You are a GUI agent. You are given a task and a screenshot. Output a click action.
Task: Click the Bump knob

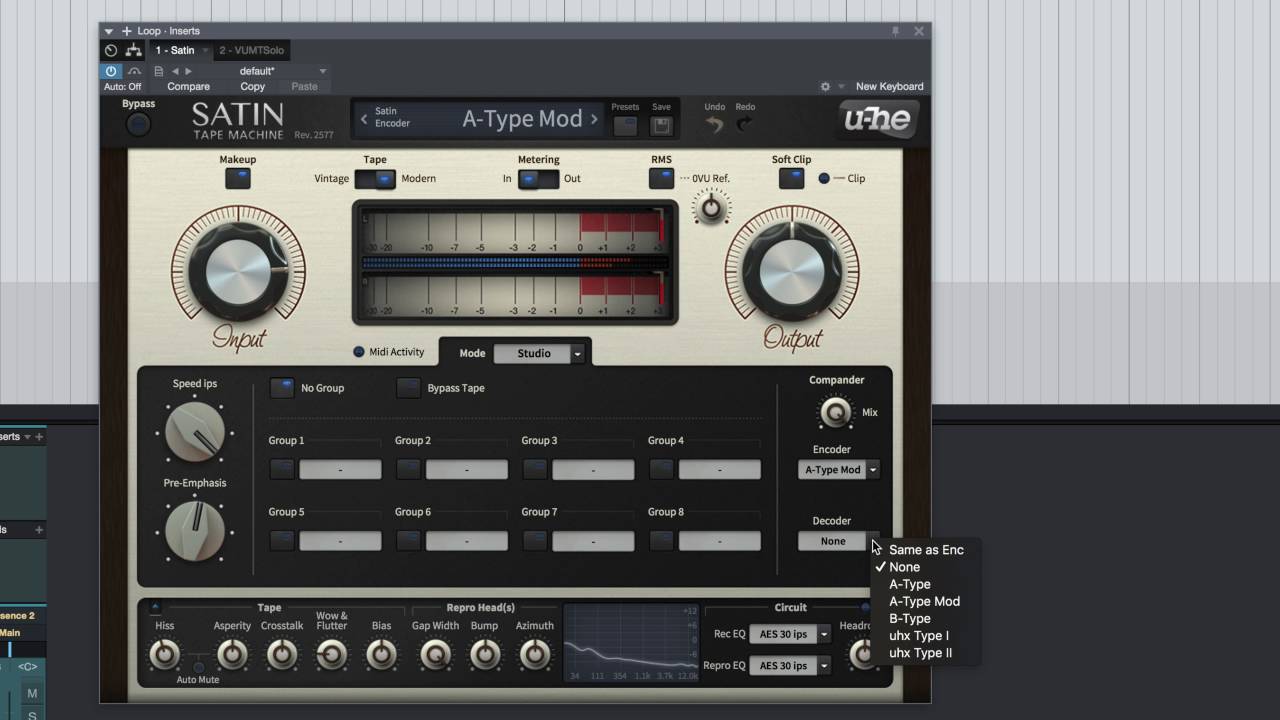pos(485,655)
